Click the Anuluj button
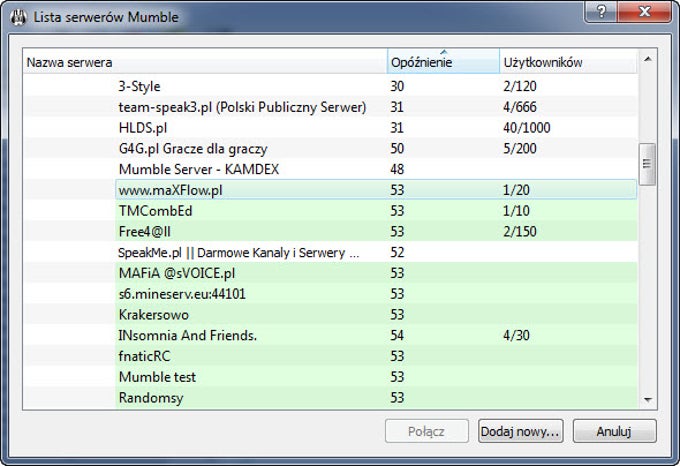 (x=614, y=431)
